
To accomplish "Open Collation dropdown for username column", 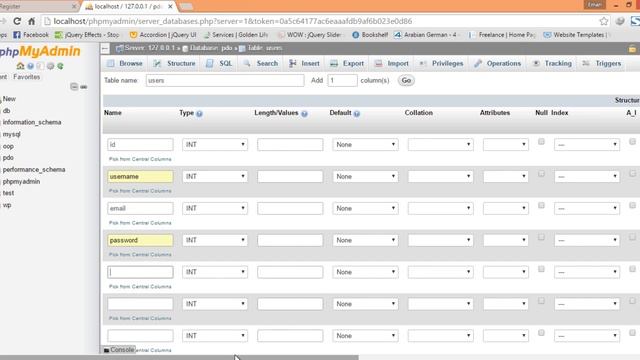I will (440, 176).
